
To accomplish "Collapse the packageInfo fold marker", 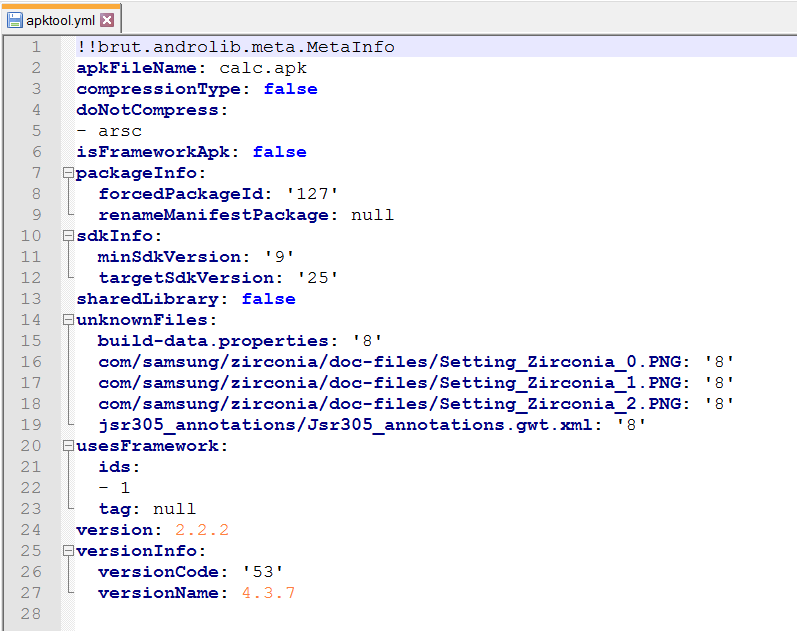I will (x=68, y=173).
